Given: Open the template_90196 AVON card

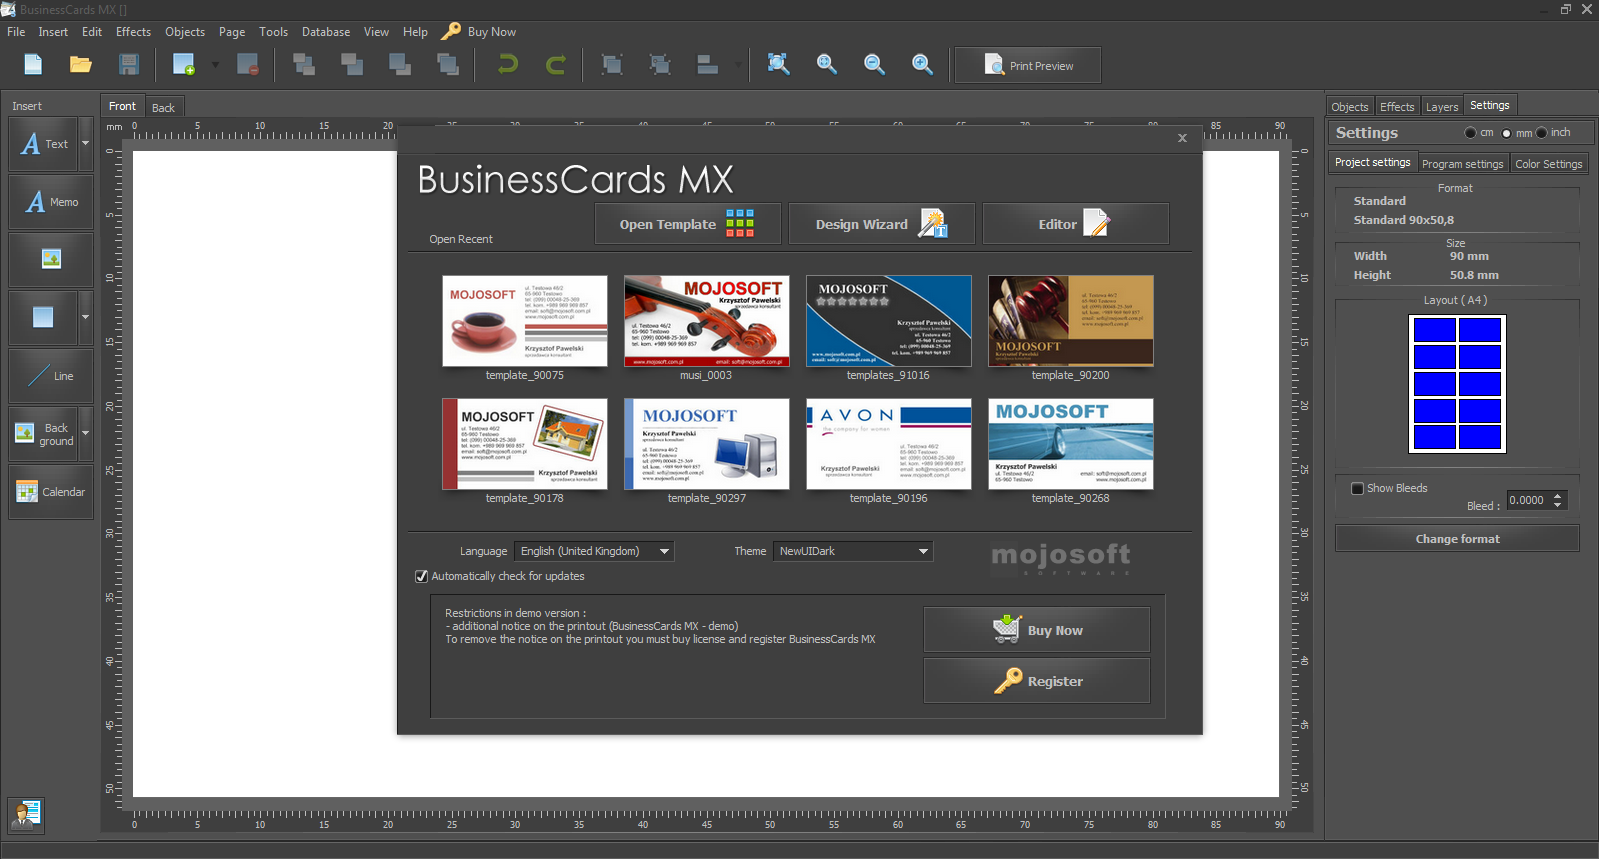Looking at the screenshot, I should [x=889, y=444].
